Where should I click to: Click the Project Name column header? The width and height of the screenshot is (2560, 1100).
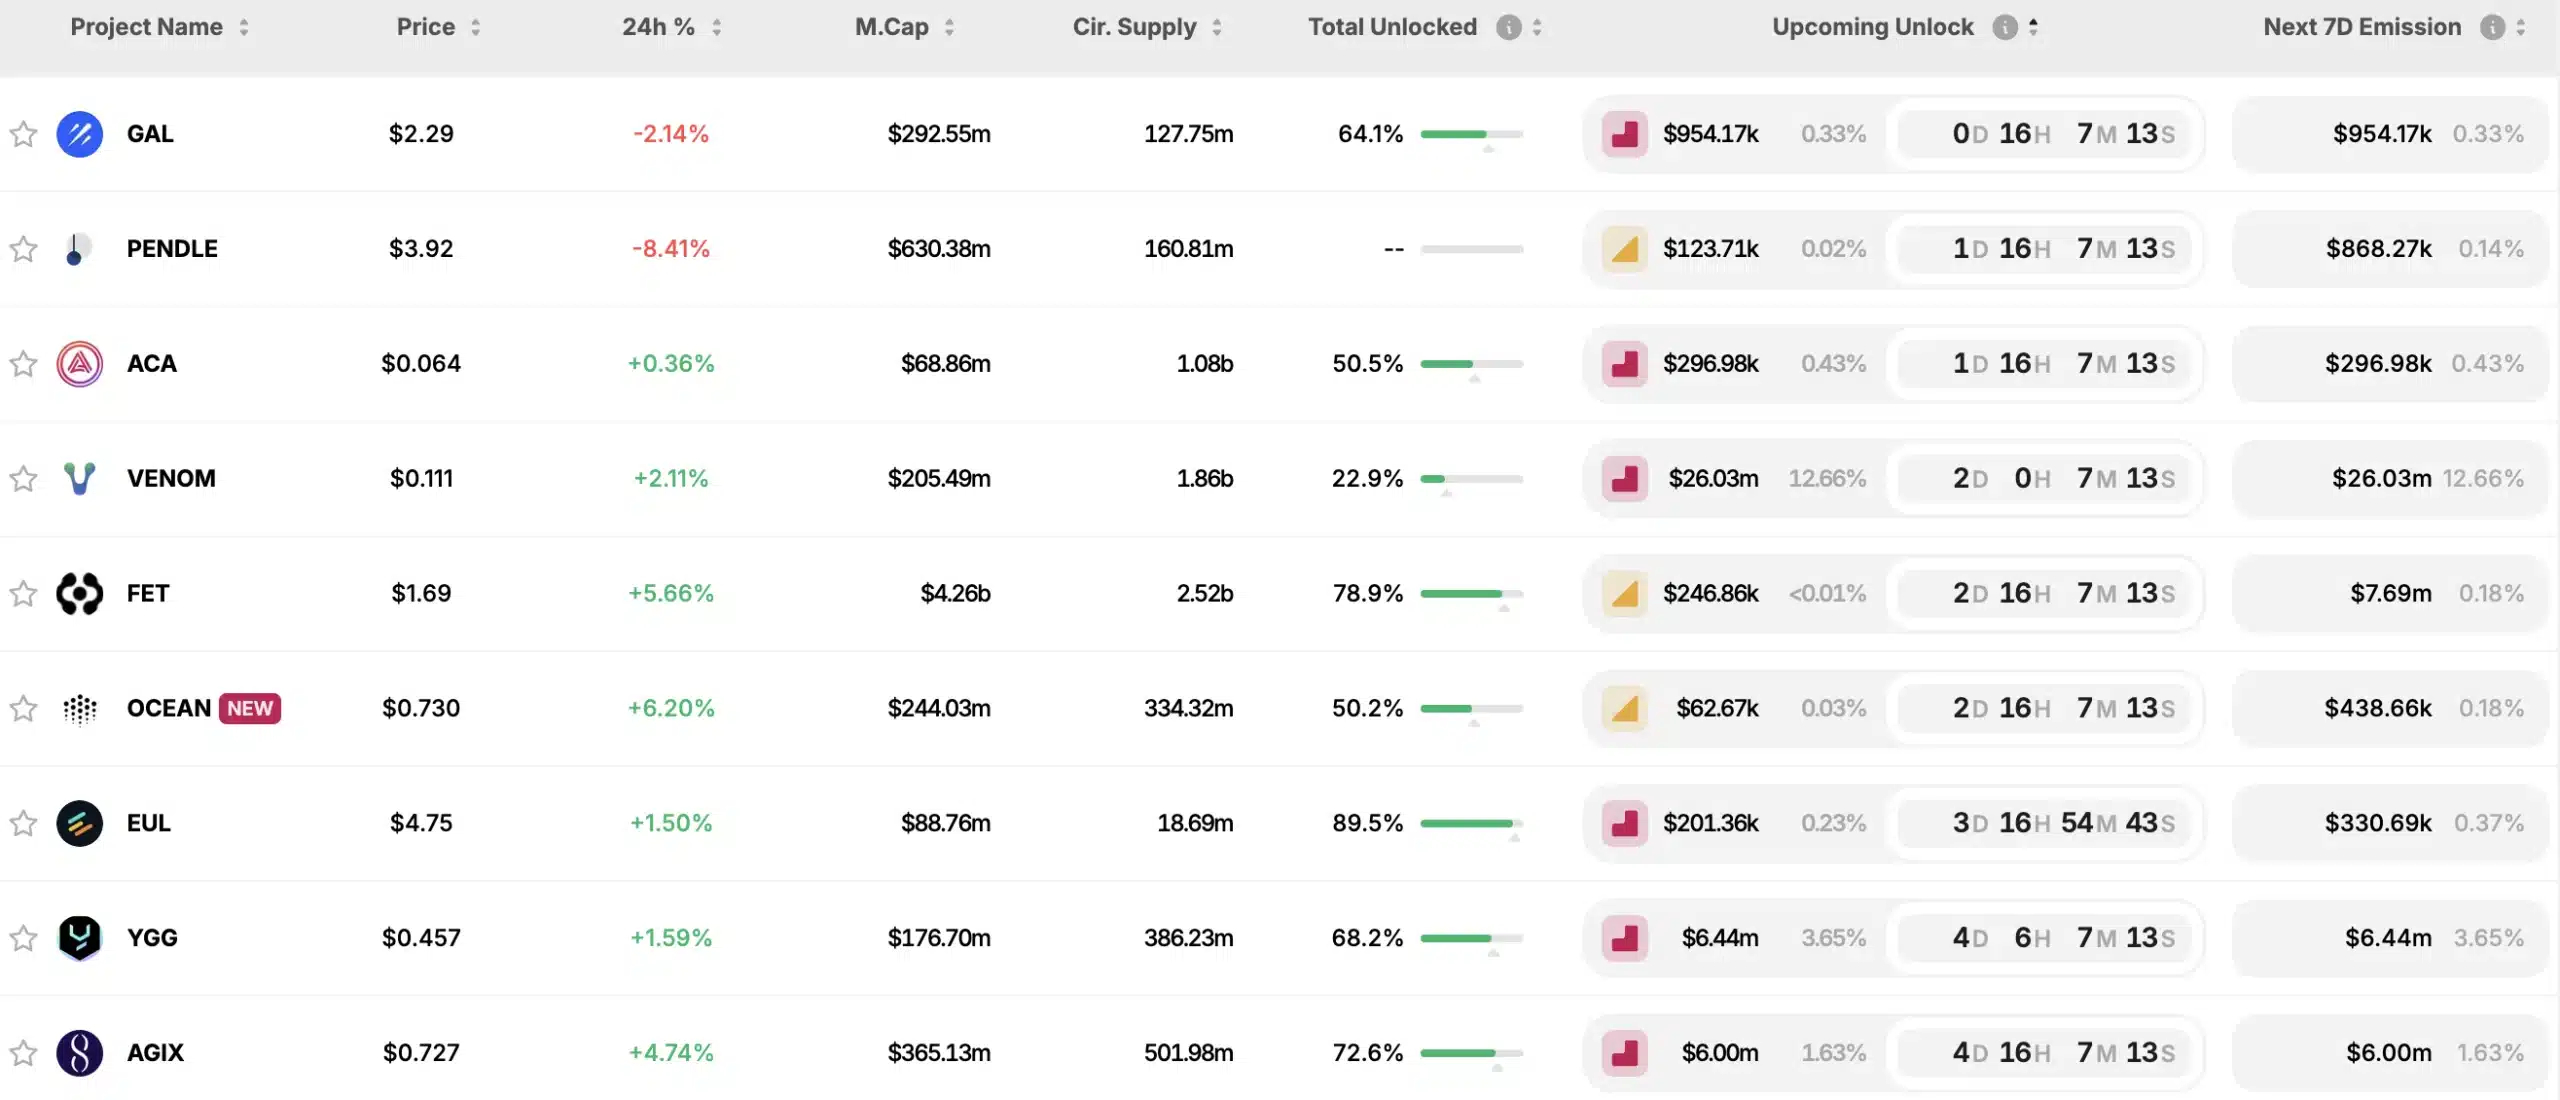[147, 27]
